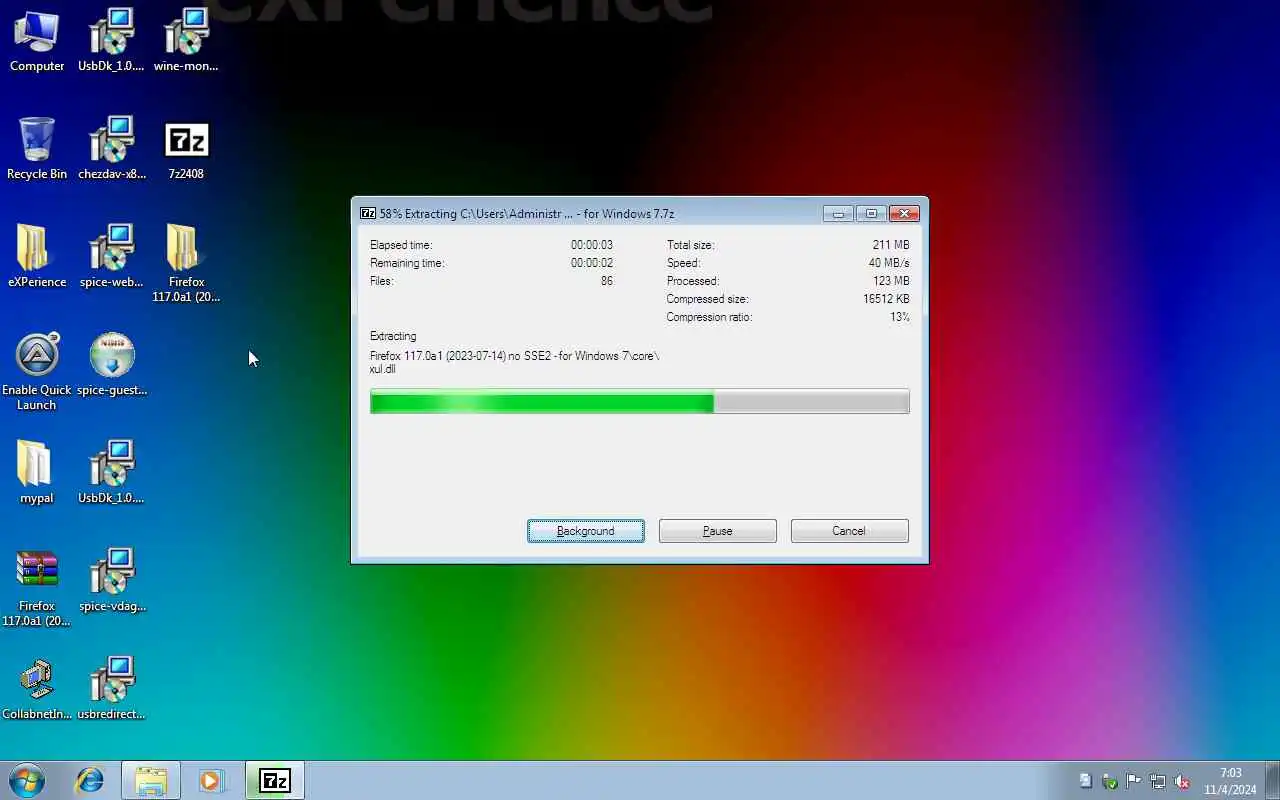Minimize the 7-Zip extracting dialog
The width and height of the screenshot is (1280, 800).
(838, 213)
